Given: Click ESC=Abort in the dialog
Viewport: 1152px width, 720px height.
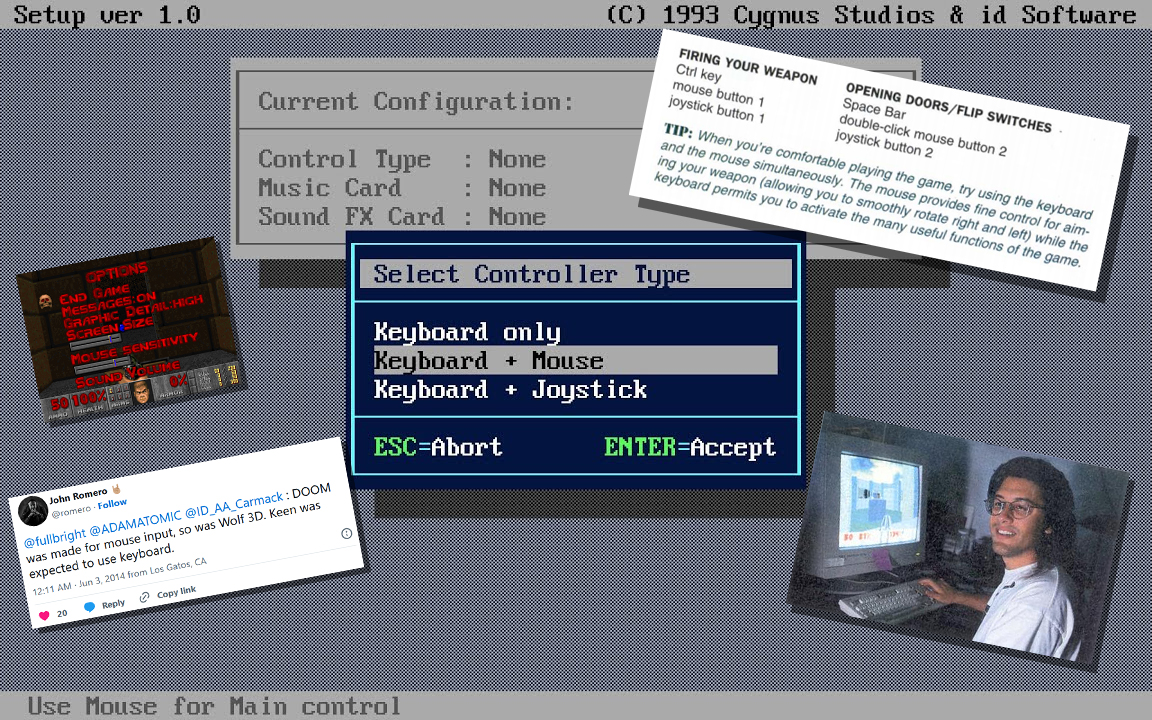Looking at the screenshot, I should pyautogui.click(x=438, y=447).
